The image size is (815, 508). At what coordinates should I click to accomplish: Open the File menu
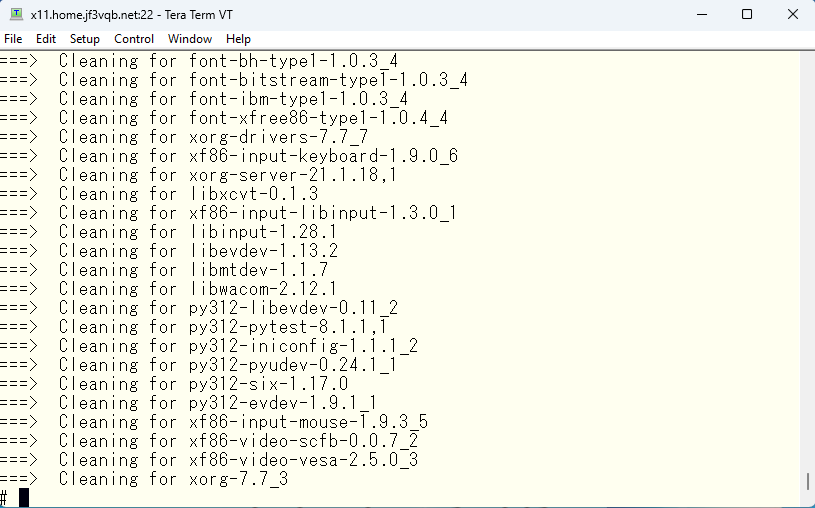13,39
